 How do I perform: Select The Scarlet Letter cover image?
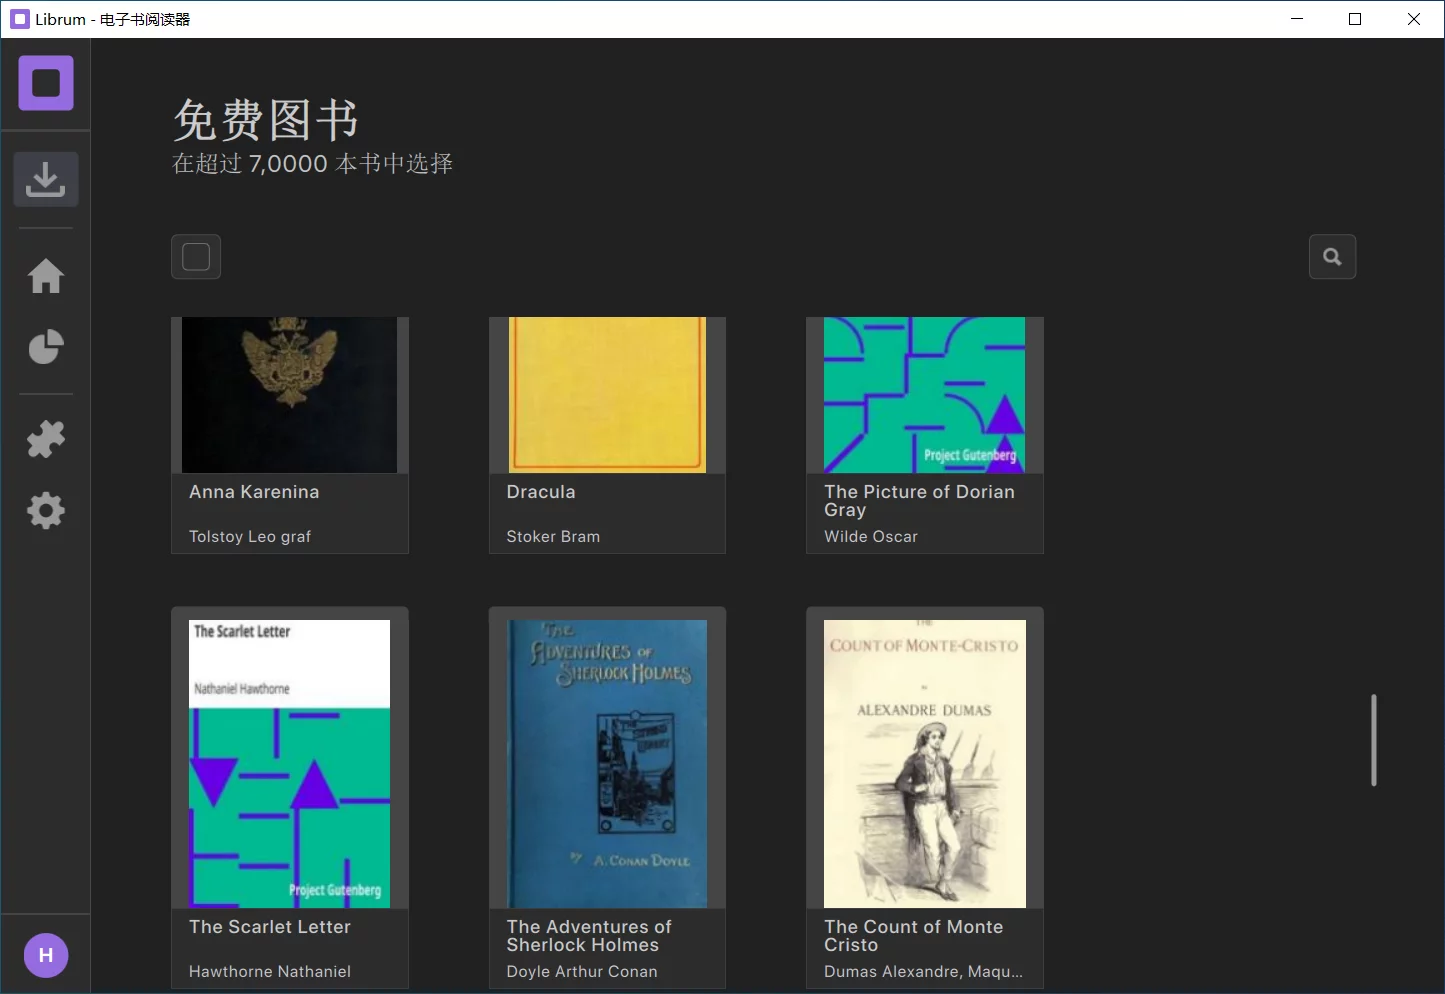pyautogui.click(x=289, y=763)
